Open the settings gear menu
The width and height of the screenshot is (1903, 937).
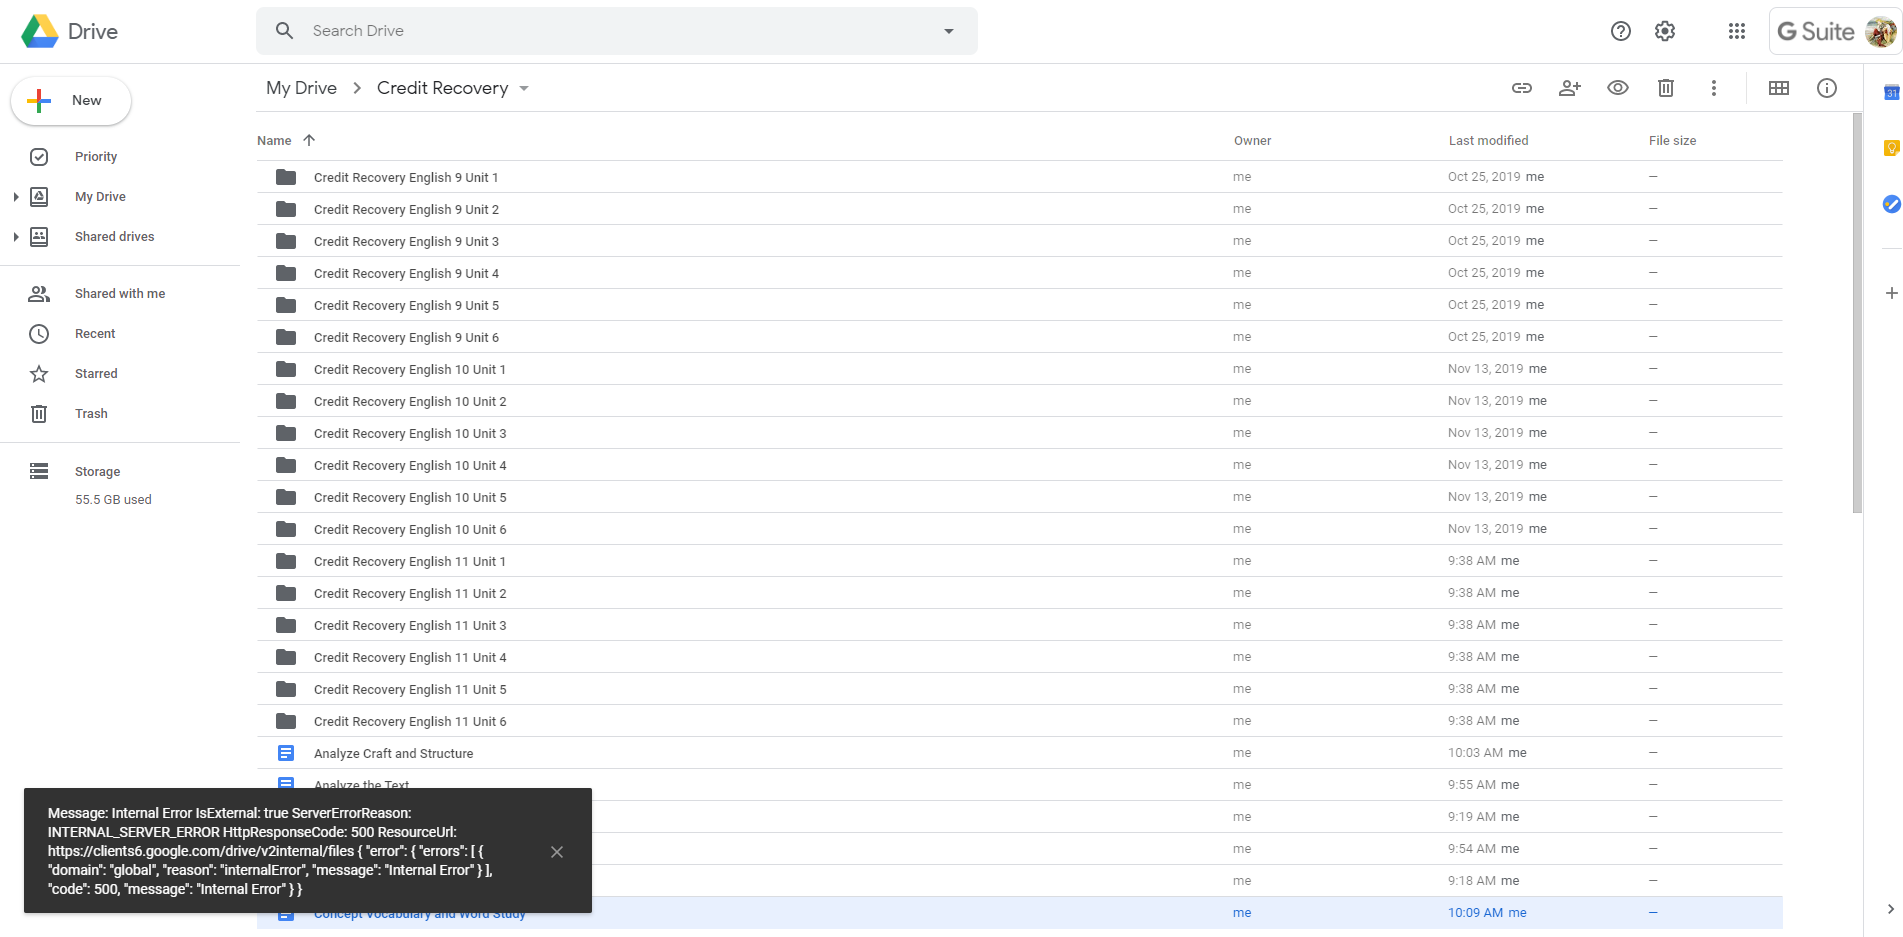[x=1665, y=31]
